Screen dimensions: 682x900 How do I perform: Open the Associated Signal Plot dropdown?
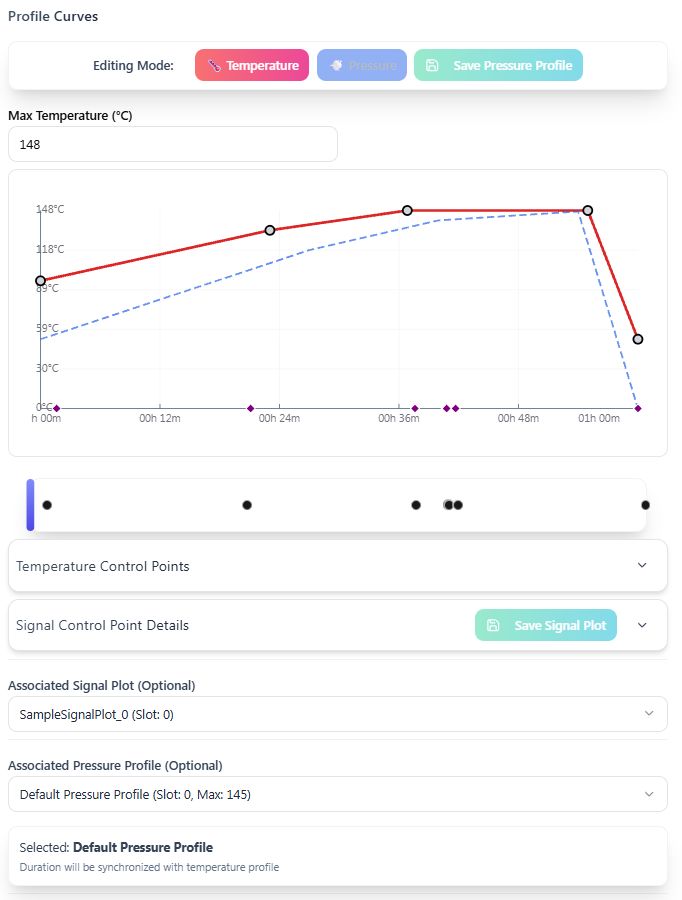337,714
